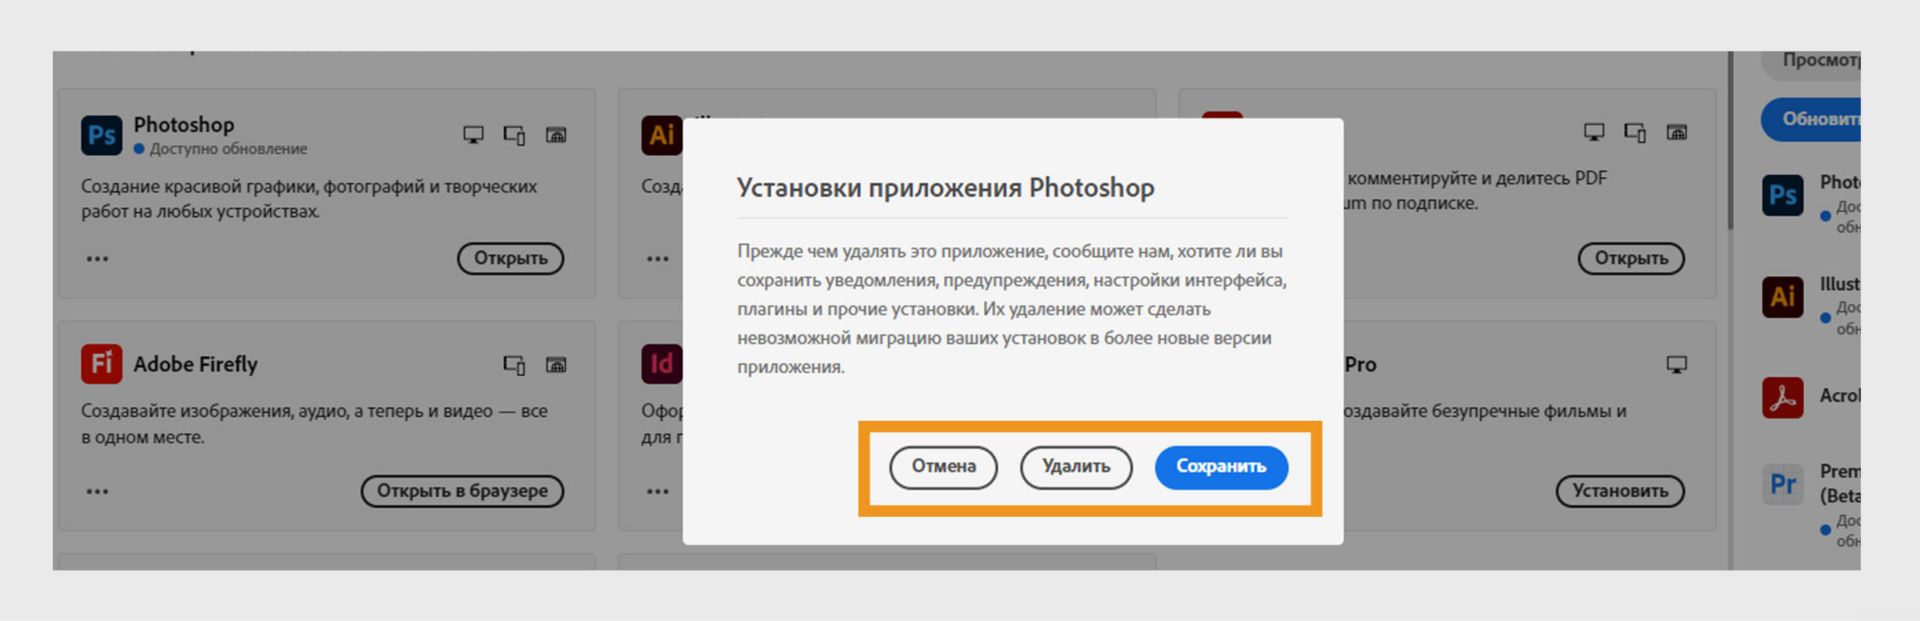Image resolution: width=1920 pixels, height=621 pixels.
Task: Click the Ps icon in the right updates list
Action: (1783, 195)
